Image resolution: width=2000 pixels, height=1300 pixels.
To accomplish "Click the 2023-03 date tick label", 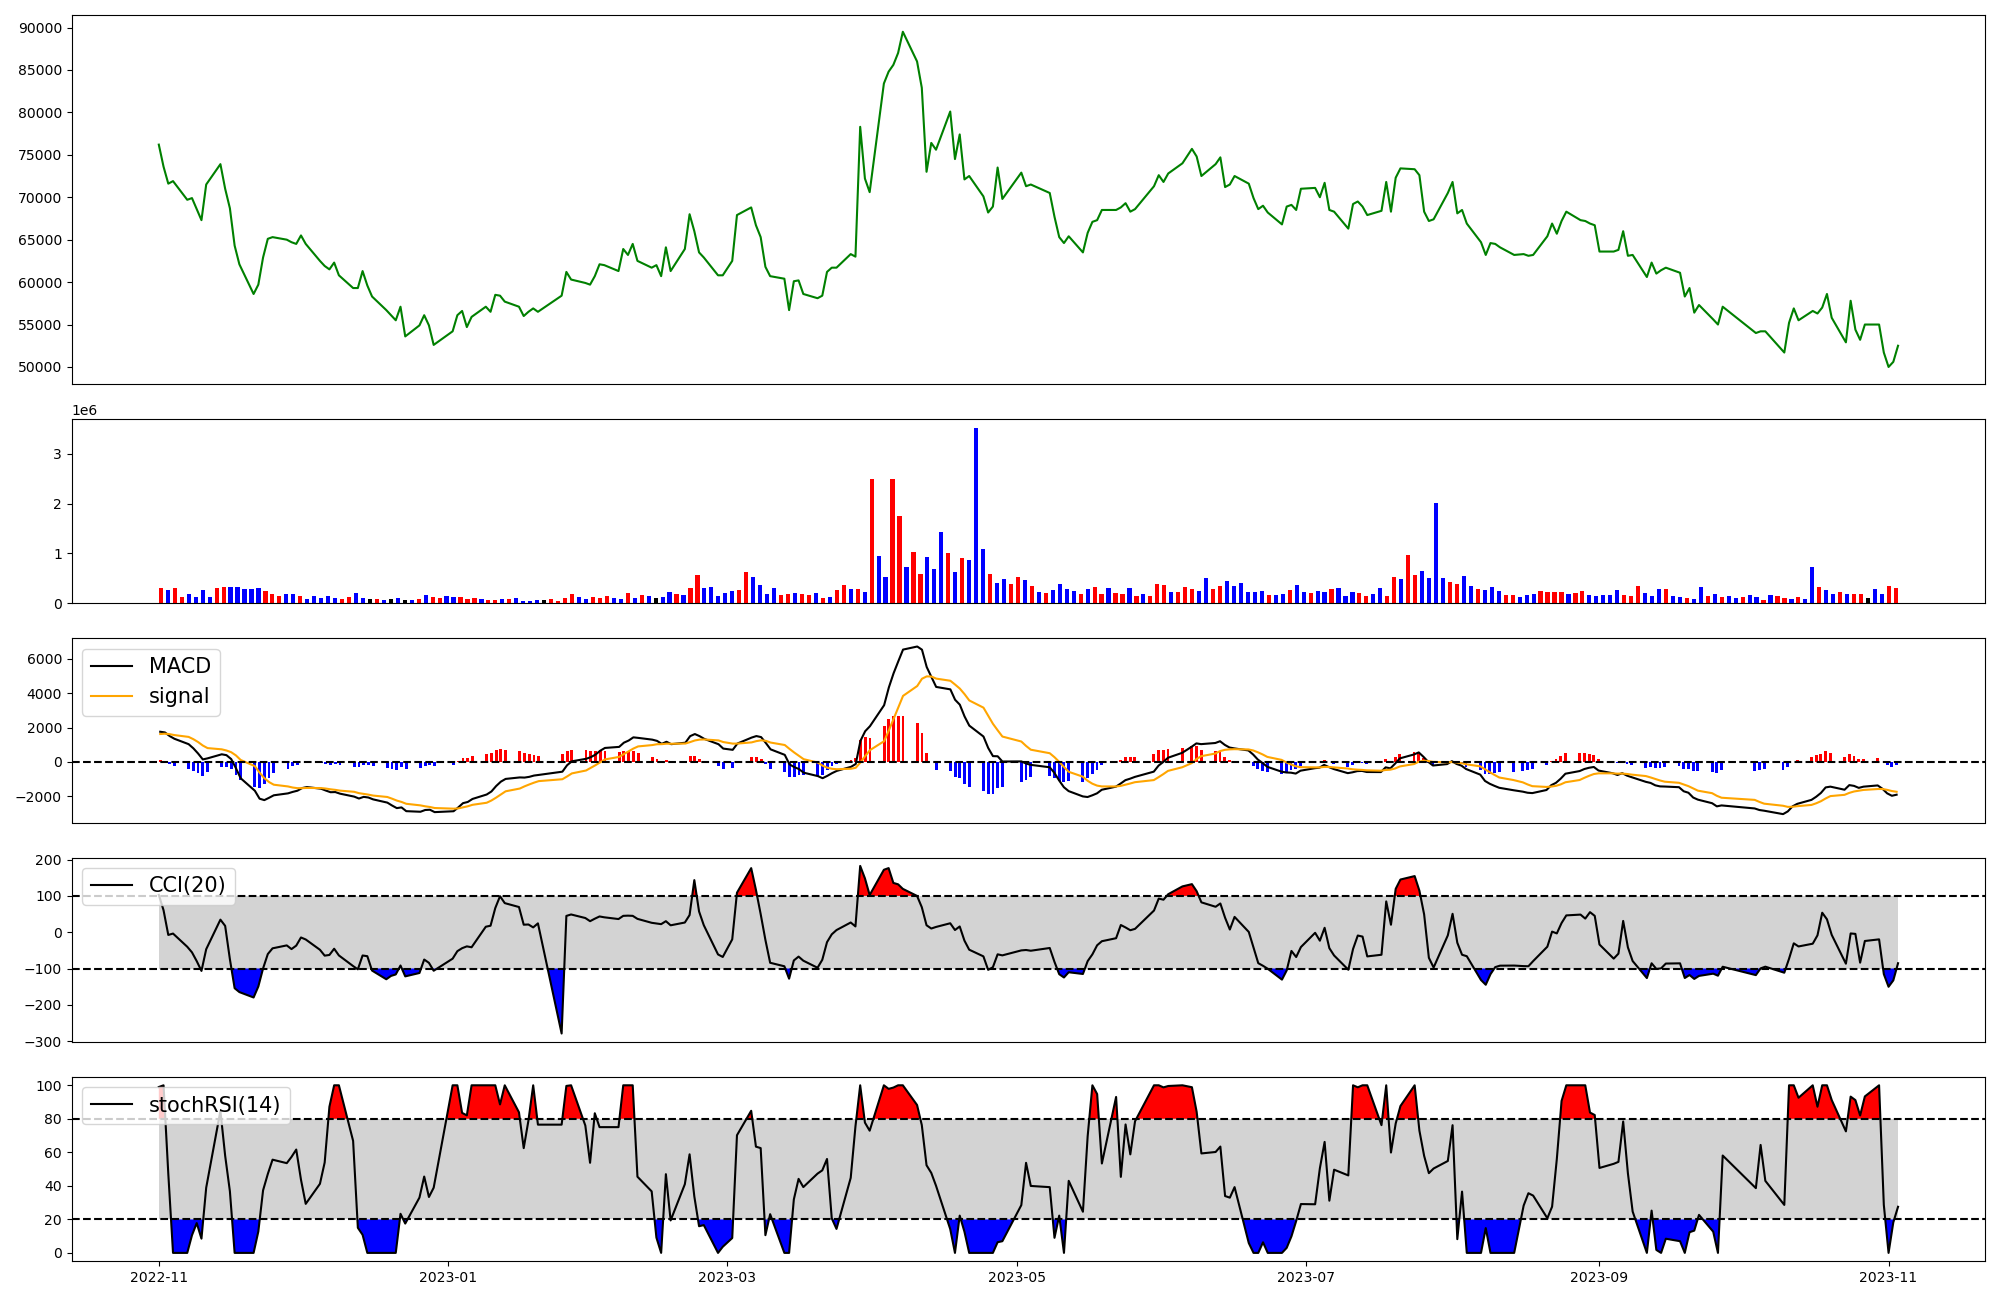I will click(x=727, y=1277).
